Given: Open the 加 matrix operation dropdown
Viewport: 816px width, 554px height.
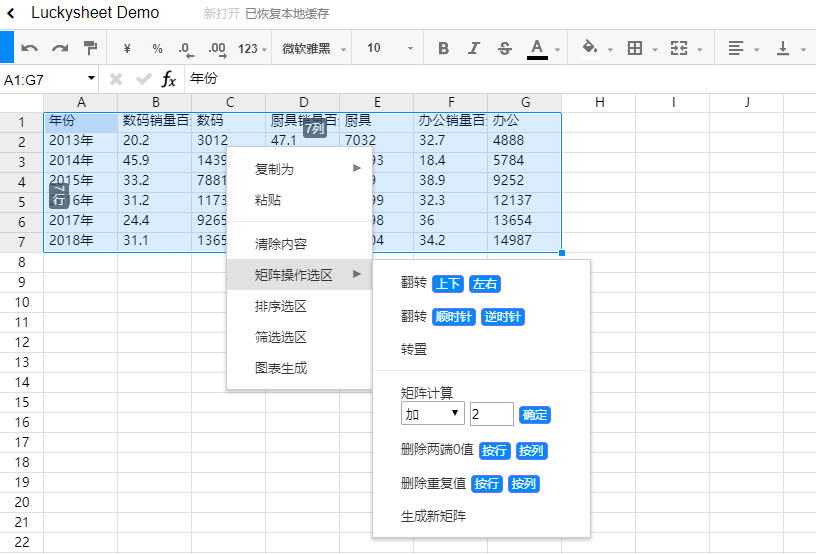Looking at the screenshot, I should [x=432, y=414].
